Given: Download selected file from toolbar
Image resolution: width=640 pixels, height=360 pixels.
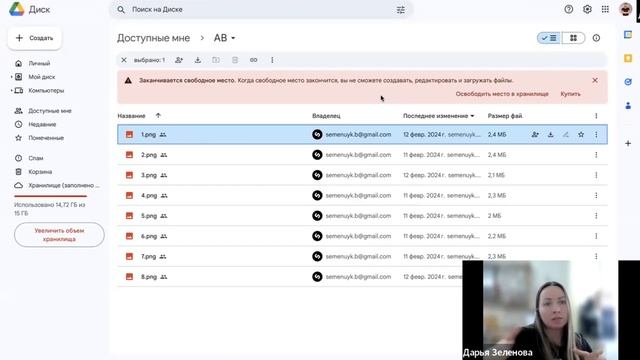Looking at the screenshot, I should (198, 60).
